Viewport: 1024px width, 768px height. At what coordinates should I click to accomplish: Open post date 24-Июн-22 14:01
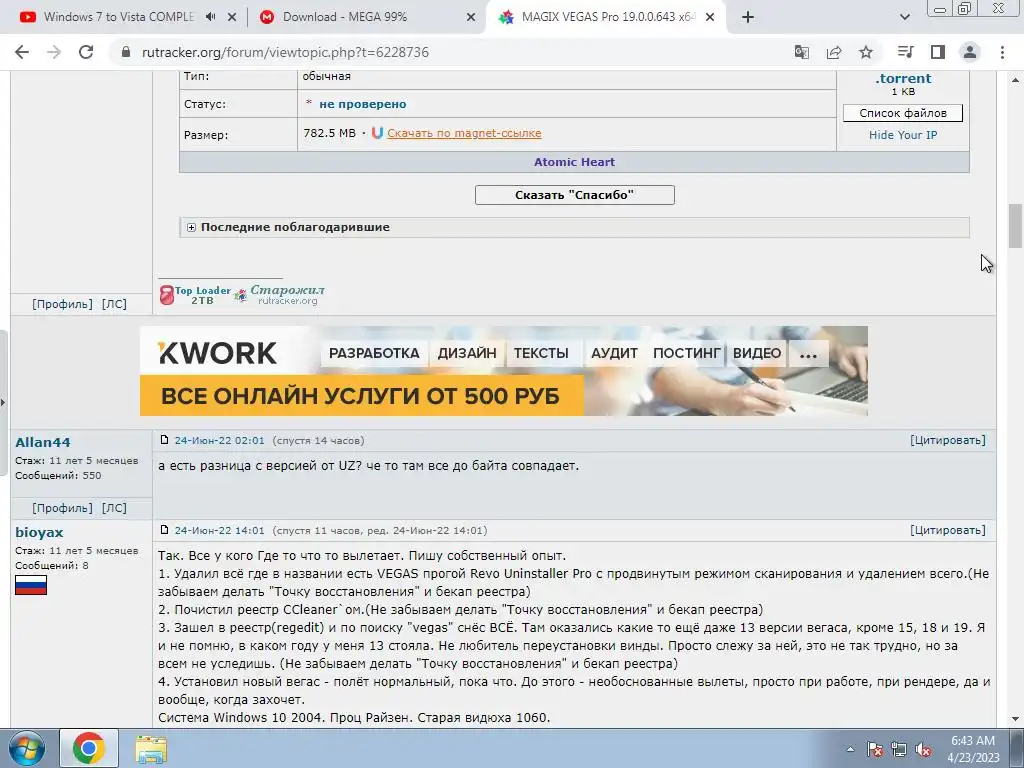[219, 531]
